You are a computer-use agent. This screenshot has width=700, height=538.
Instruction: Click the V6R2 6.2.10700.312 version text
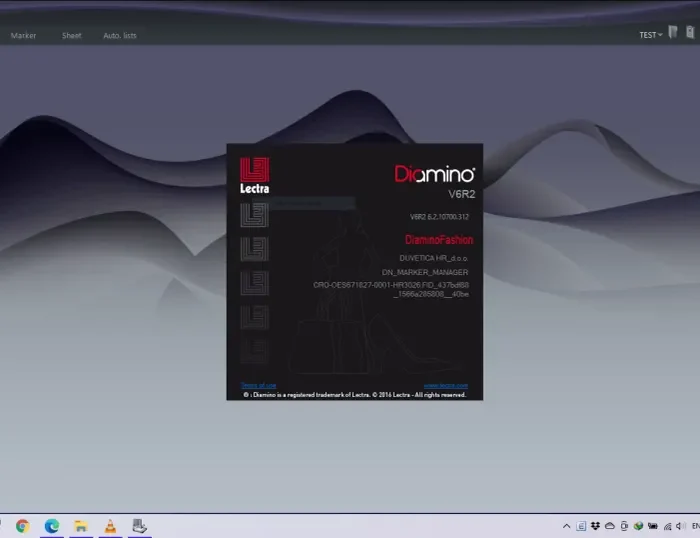(439, 217)
